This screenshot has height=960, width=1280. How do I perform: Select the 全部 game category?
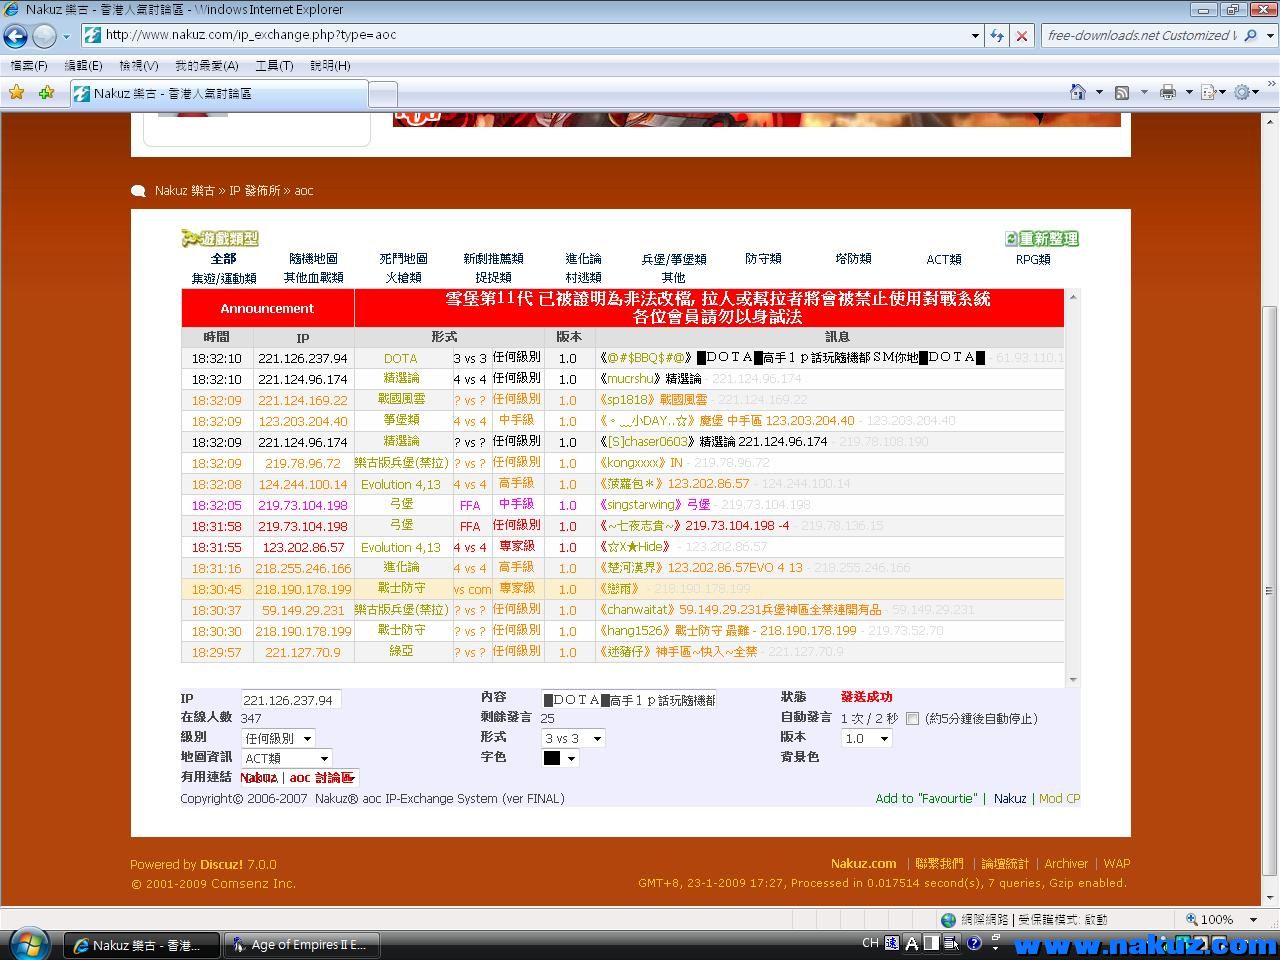(x=223, y=259)
